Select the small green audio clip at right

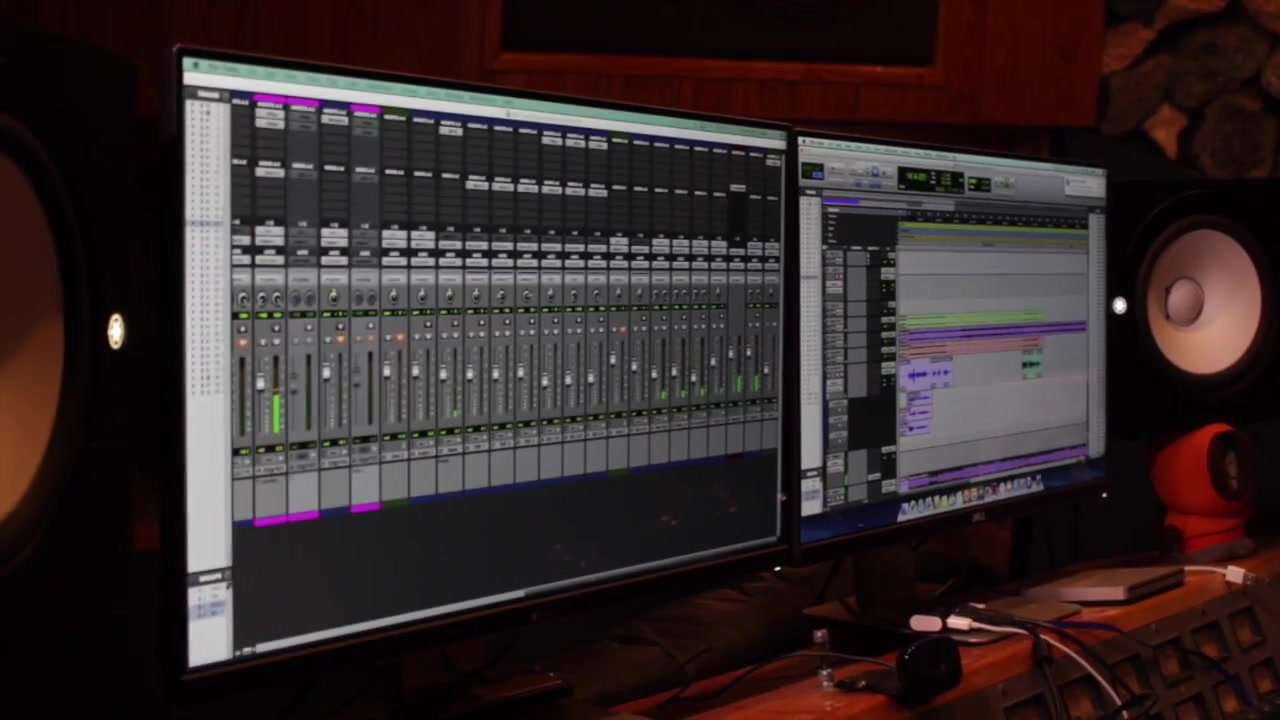click(1031, 366)
